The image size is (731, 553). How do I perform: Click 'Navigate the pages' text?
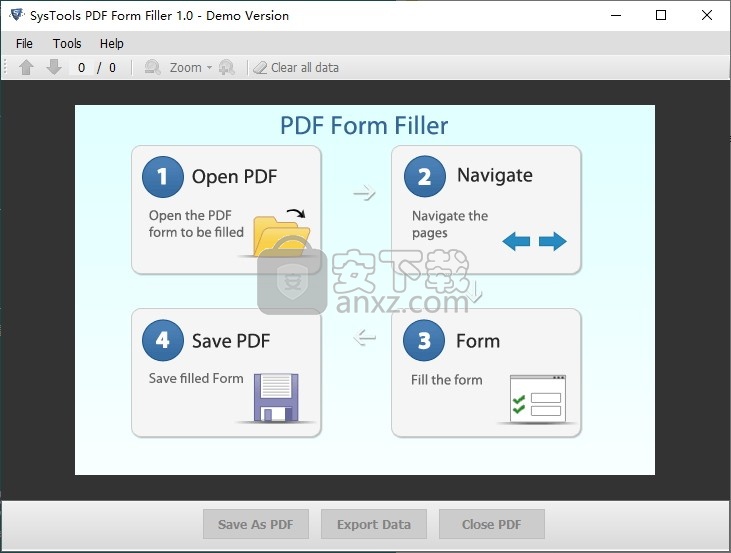click(450, 224)
